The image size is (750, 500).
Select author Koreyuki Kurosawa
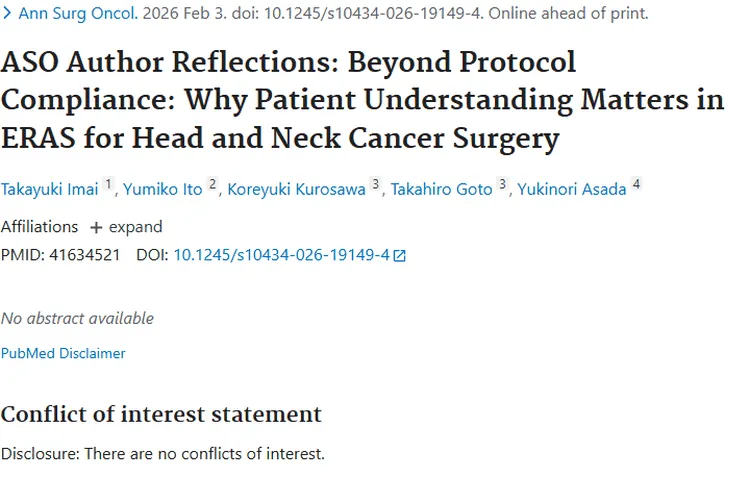coord(296,190)
